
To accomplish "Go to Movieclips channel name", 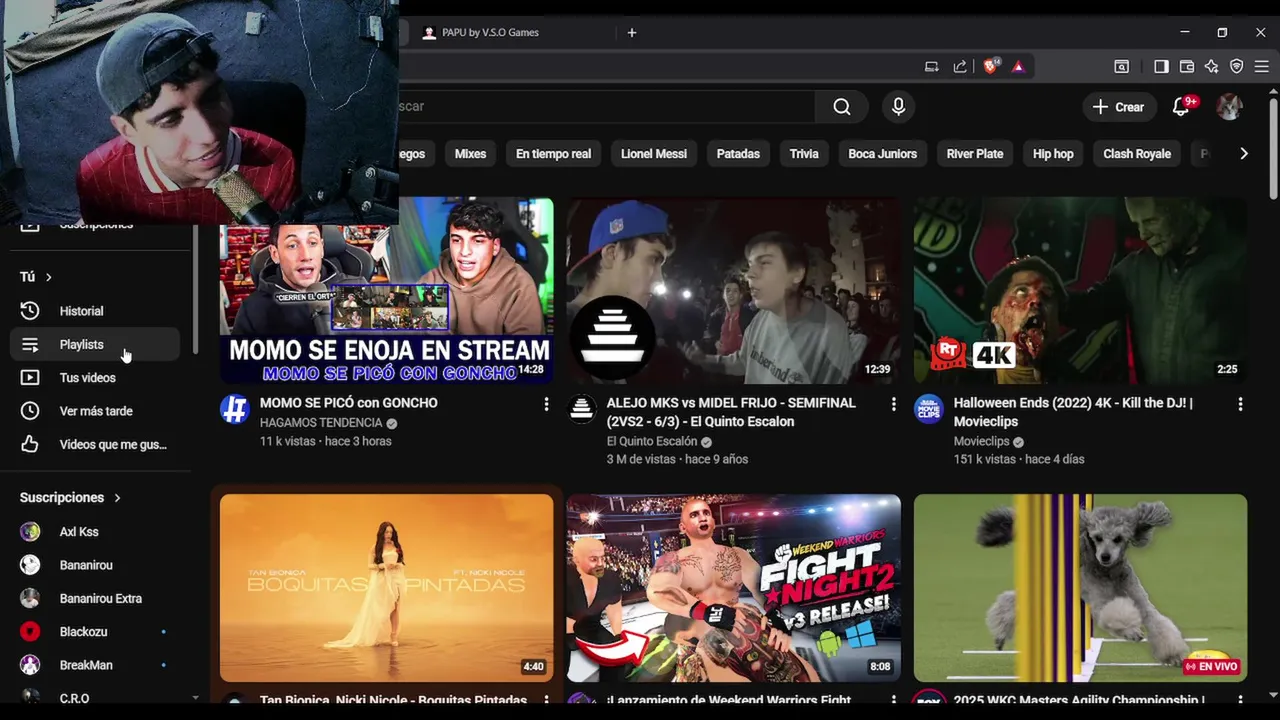I will (x=981, y=442).
